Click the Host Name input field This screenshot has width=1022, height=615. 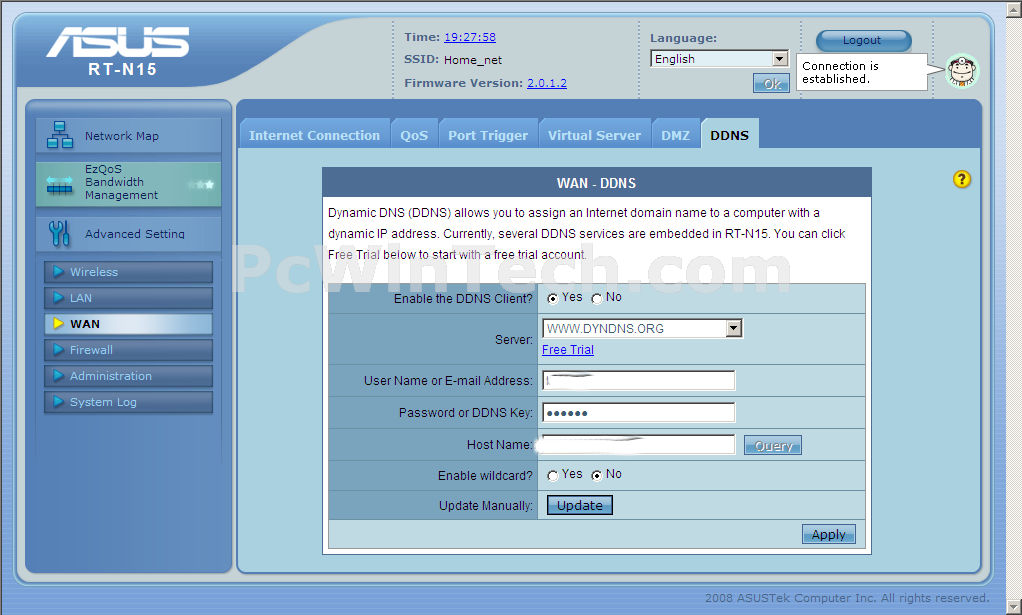pos(639,444)
